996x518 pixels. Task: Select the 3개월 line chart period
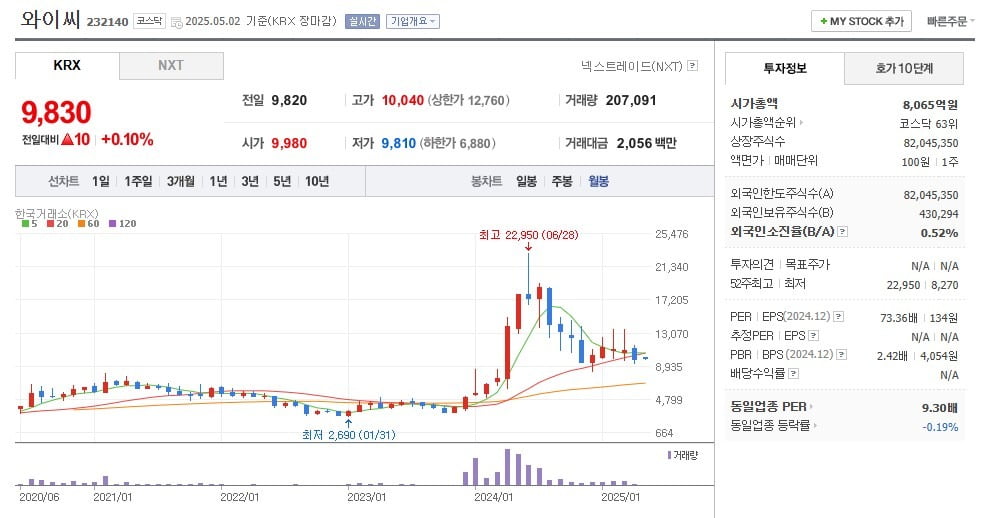click(x=180, y=181)
